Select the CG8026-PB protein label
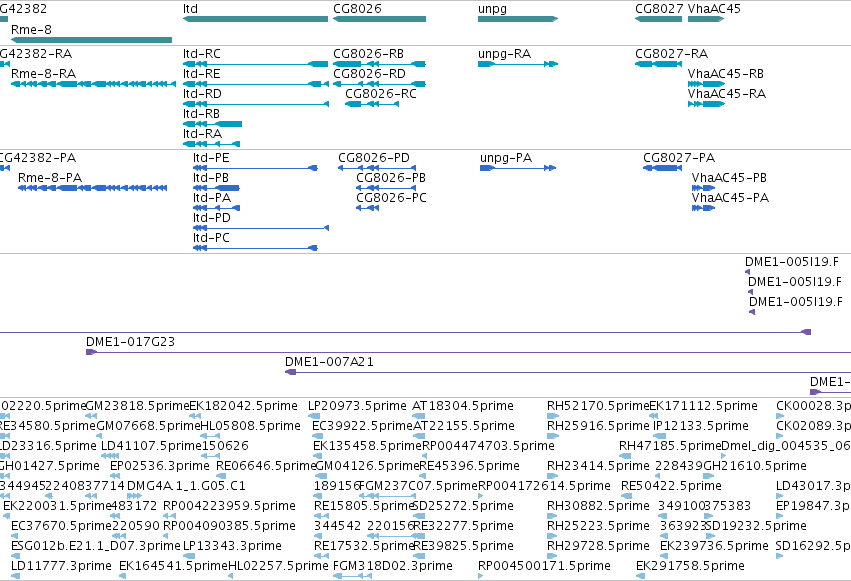Screen dimensions: 851x581 [391, 178]
